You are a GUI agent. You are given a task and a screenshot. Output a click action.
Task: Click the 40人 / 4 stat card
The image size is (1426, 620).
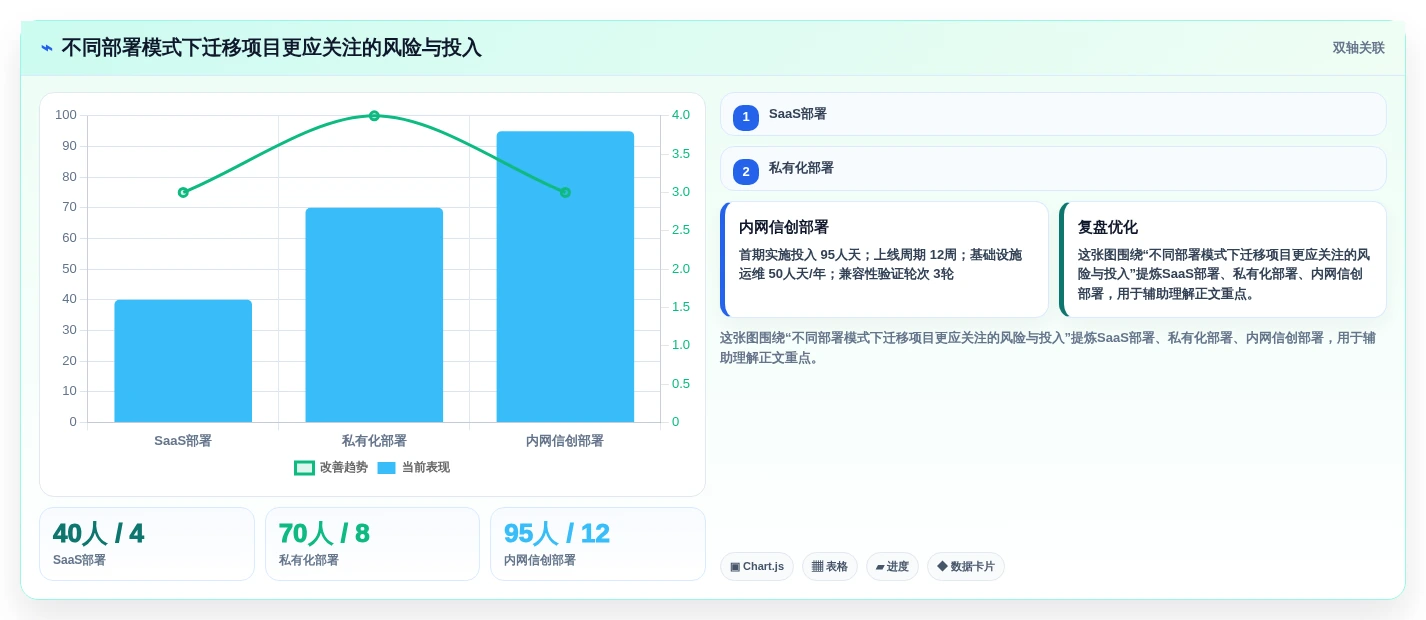(147, 544)
